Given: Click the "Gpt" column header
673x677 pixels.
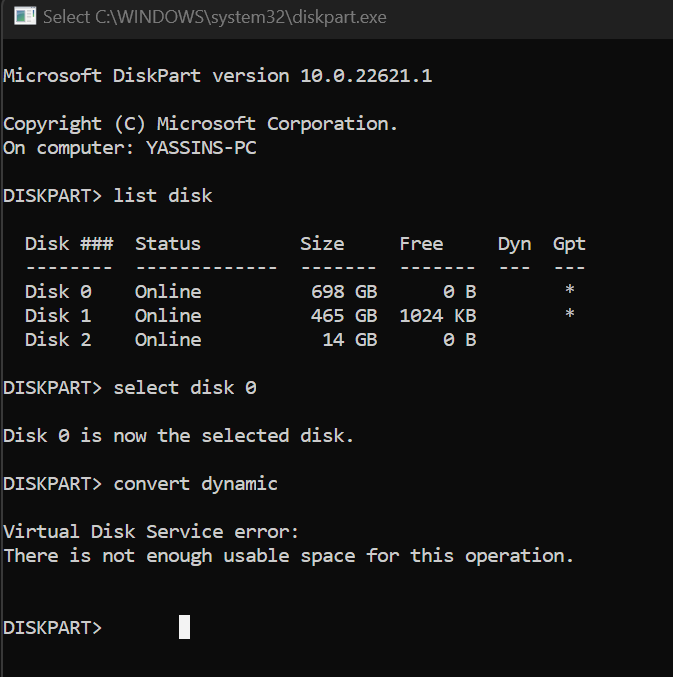Looking at the screenshot, I should coord(569,244).
